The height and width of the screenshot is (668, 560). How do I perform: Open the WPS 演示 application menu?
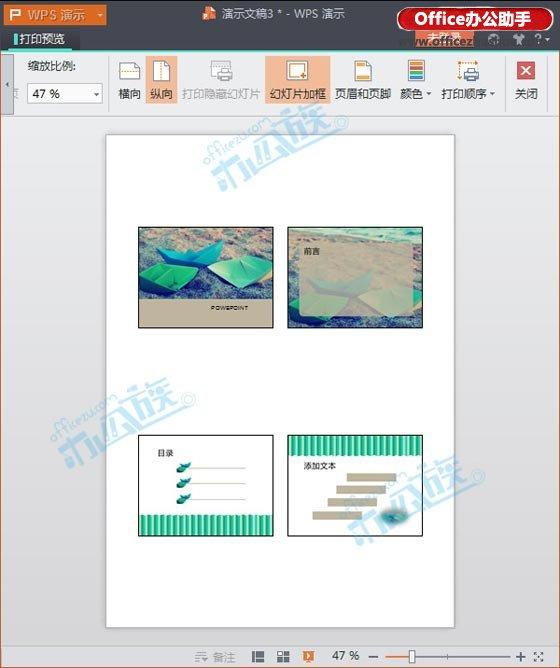click(55, 15)
